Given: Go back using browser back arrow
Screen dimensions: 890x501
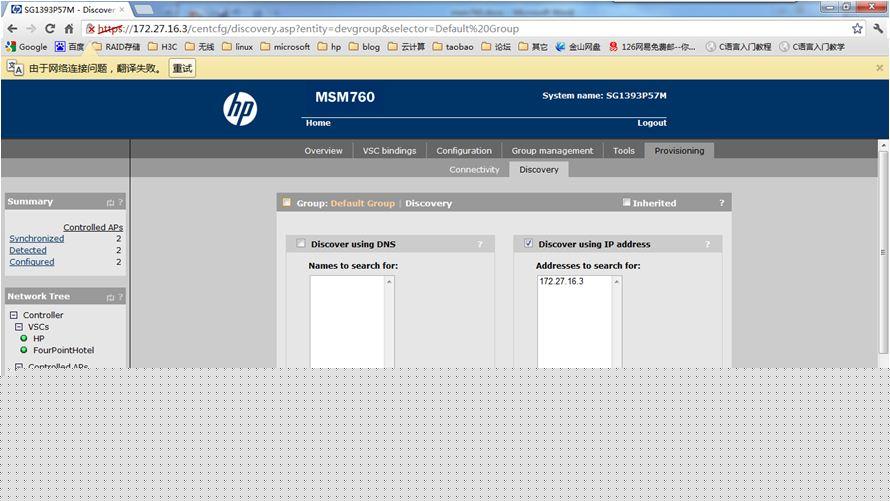Looking at the screenshot, I should coord(12,28).
